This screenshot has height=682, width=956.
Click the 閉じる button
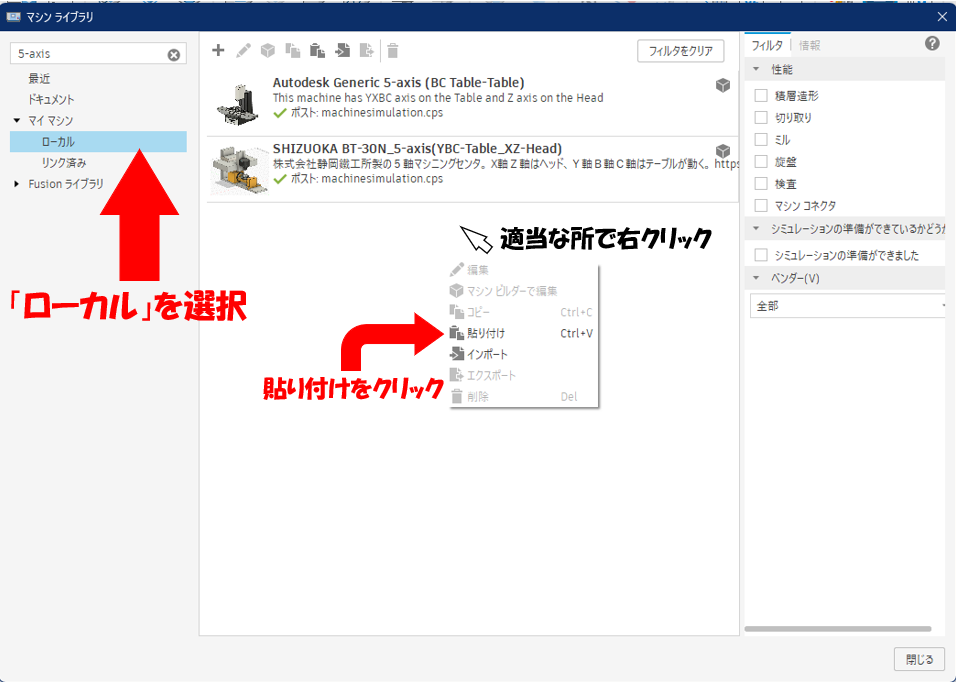point(918,659)
